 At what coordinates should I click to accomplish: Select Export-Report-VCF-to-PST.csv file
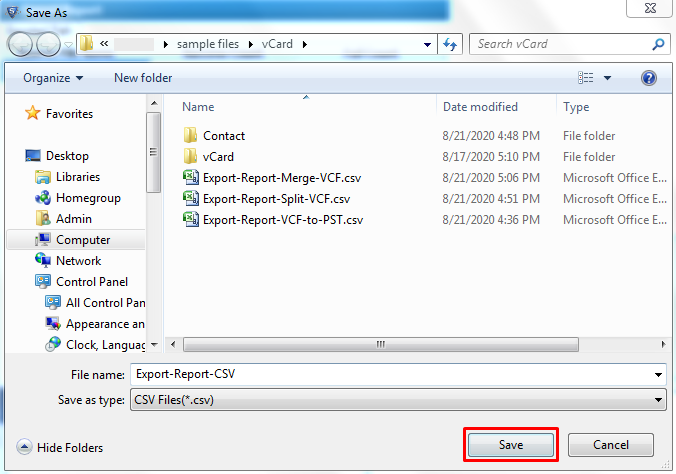[x=282, y=220]
